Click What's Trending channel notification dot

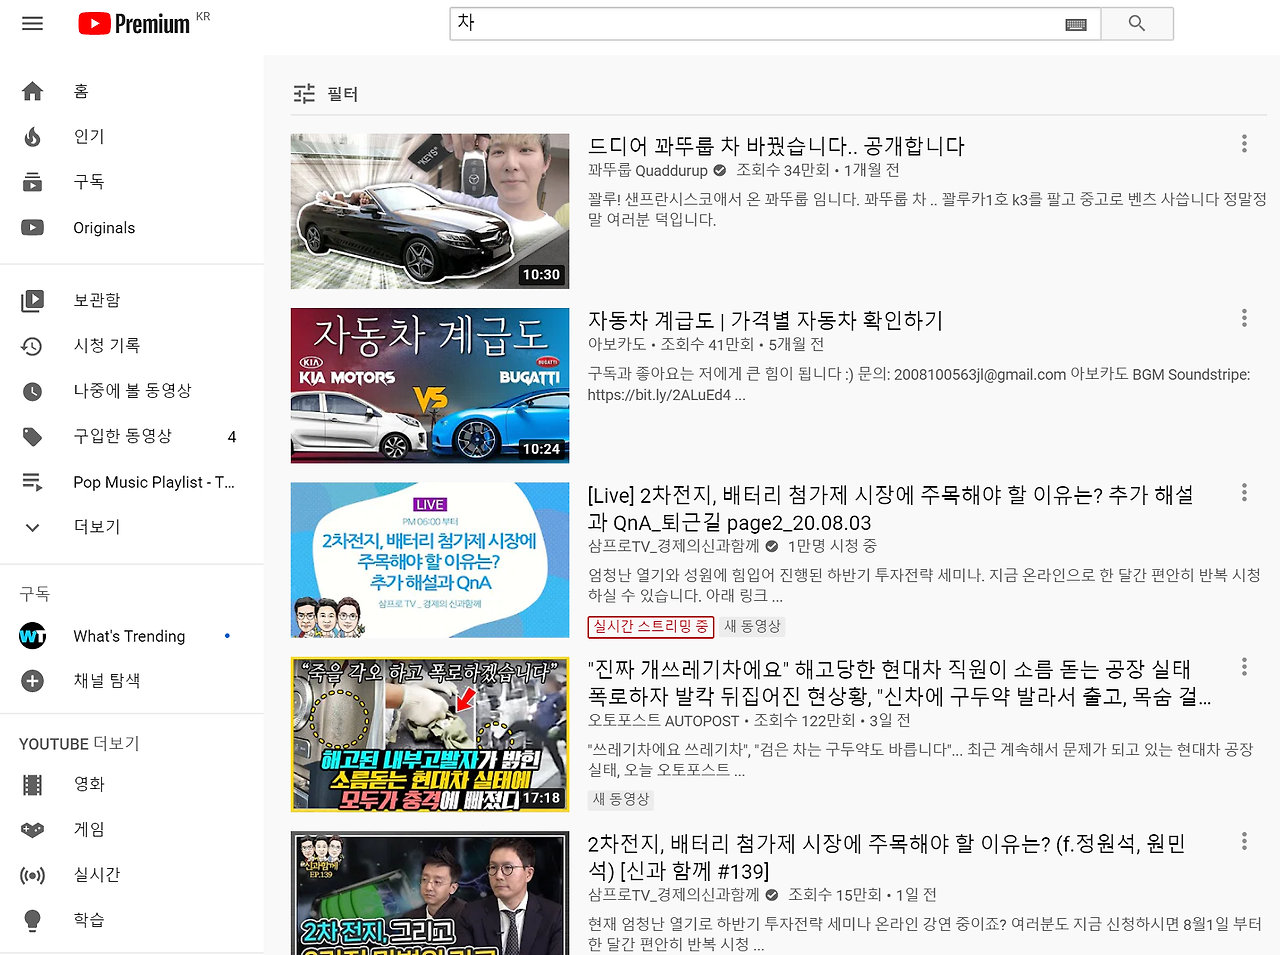point(227,635)
